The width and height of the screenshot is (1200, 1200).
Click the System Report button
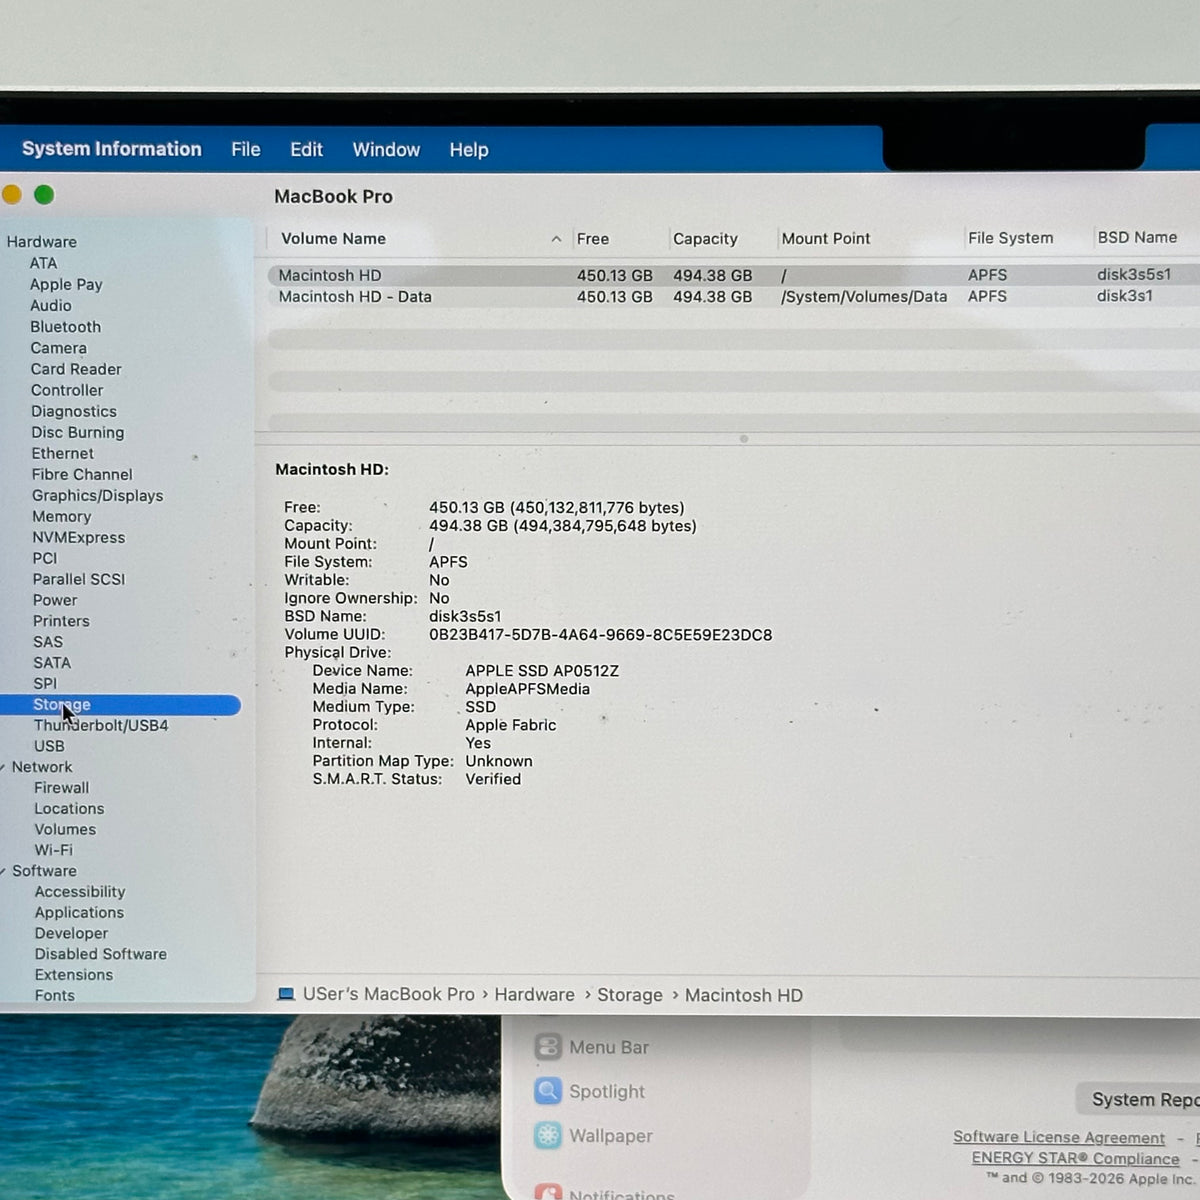pyautogui.click(x=1140, y=1099)
